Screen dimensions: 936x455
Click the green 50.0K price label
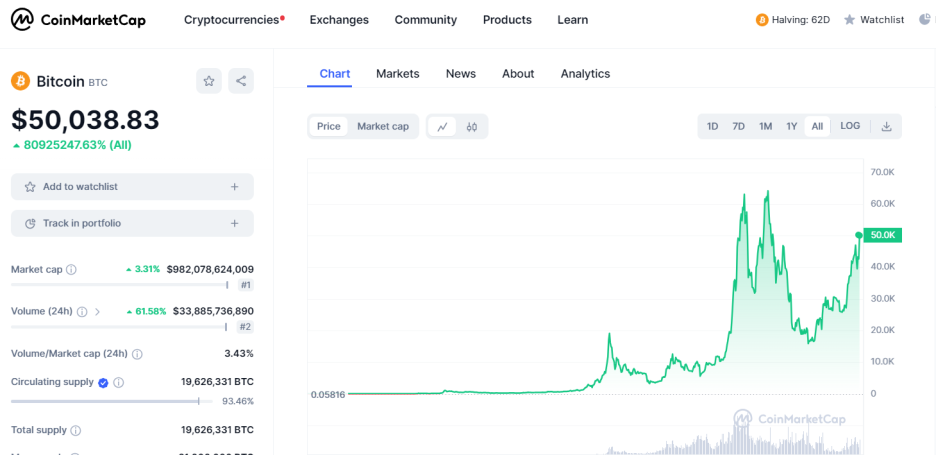point(883,235)
